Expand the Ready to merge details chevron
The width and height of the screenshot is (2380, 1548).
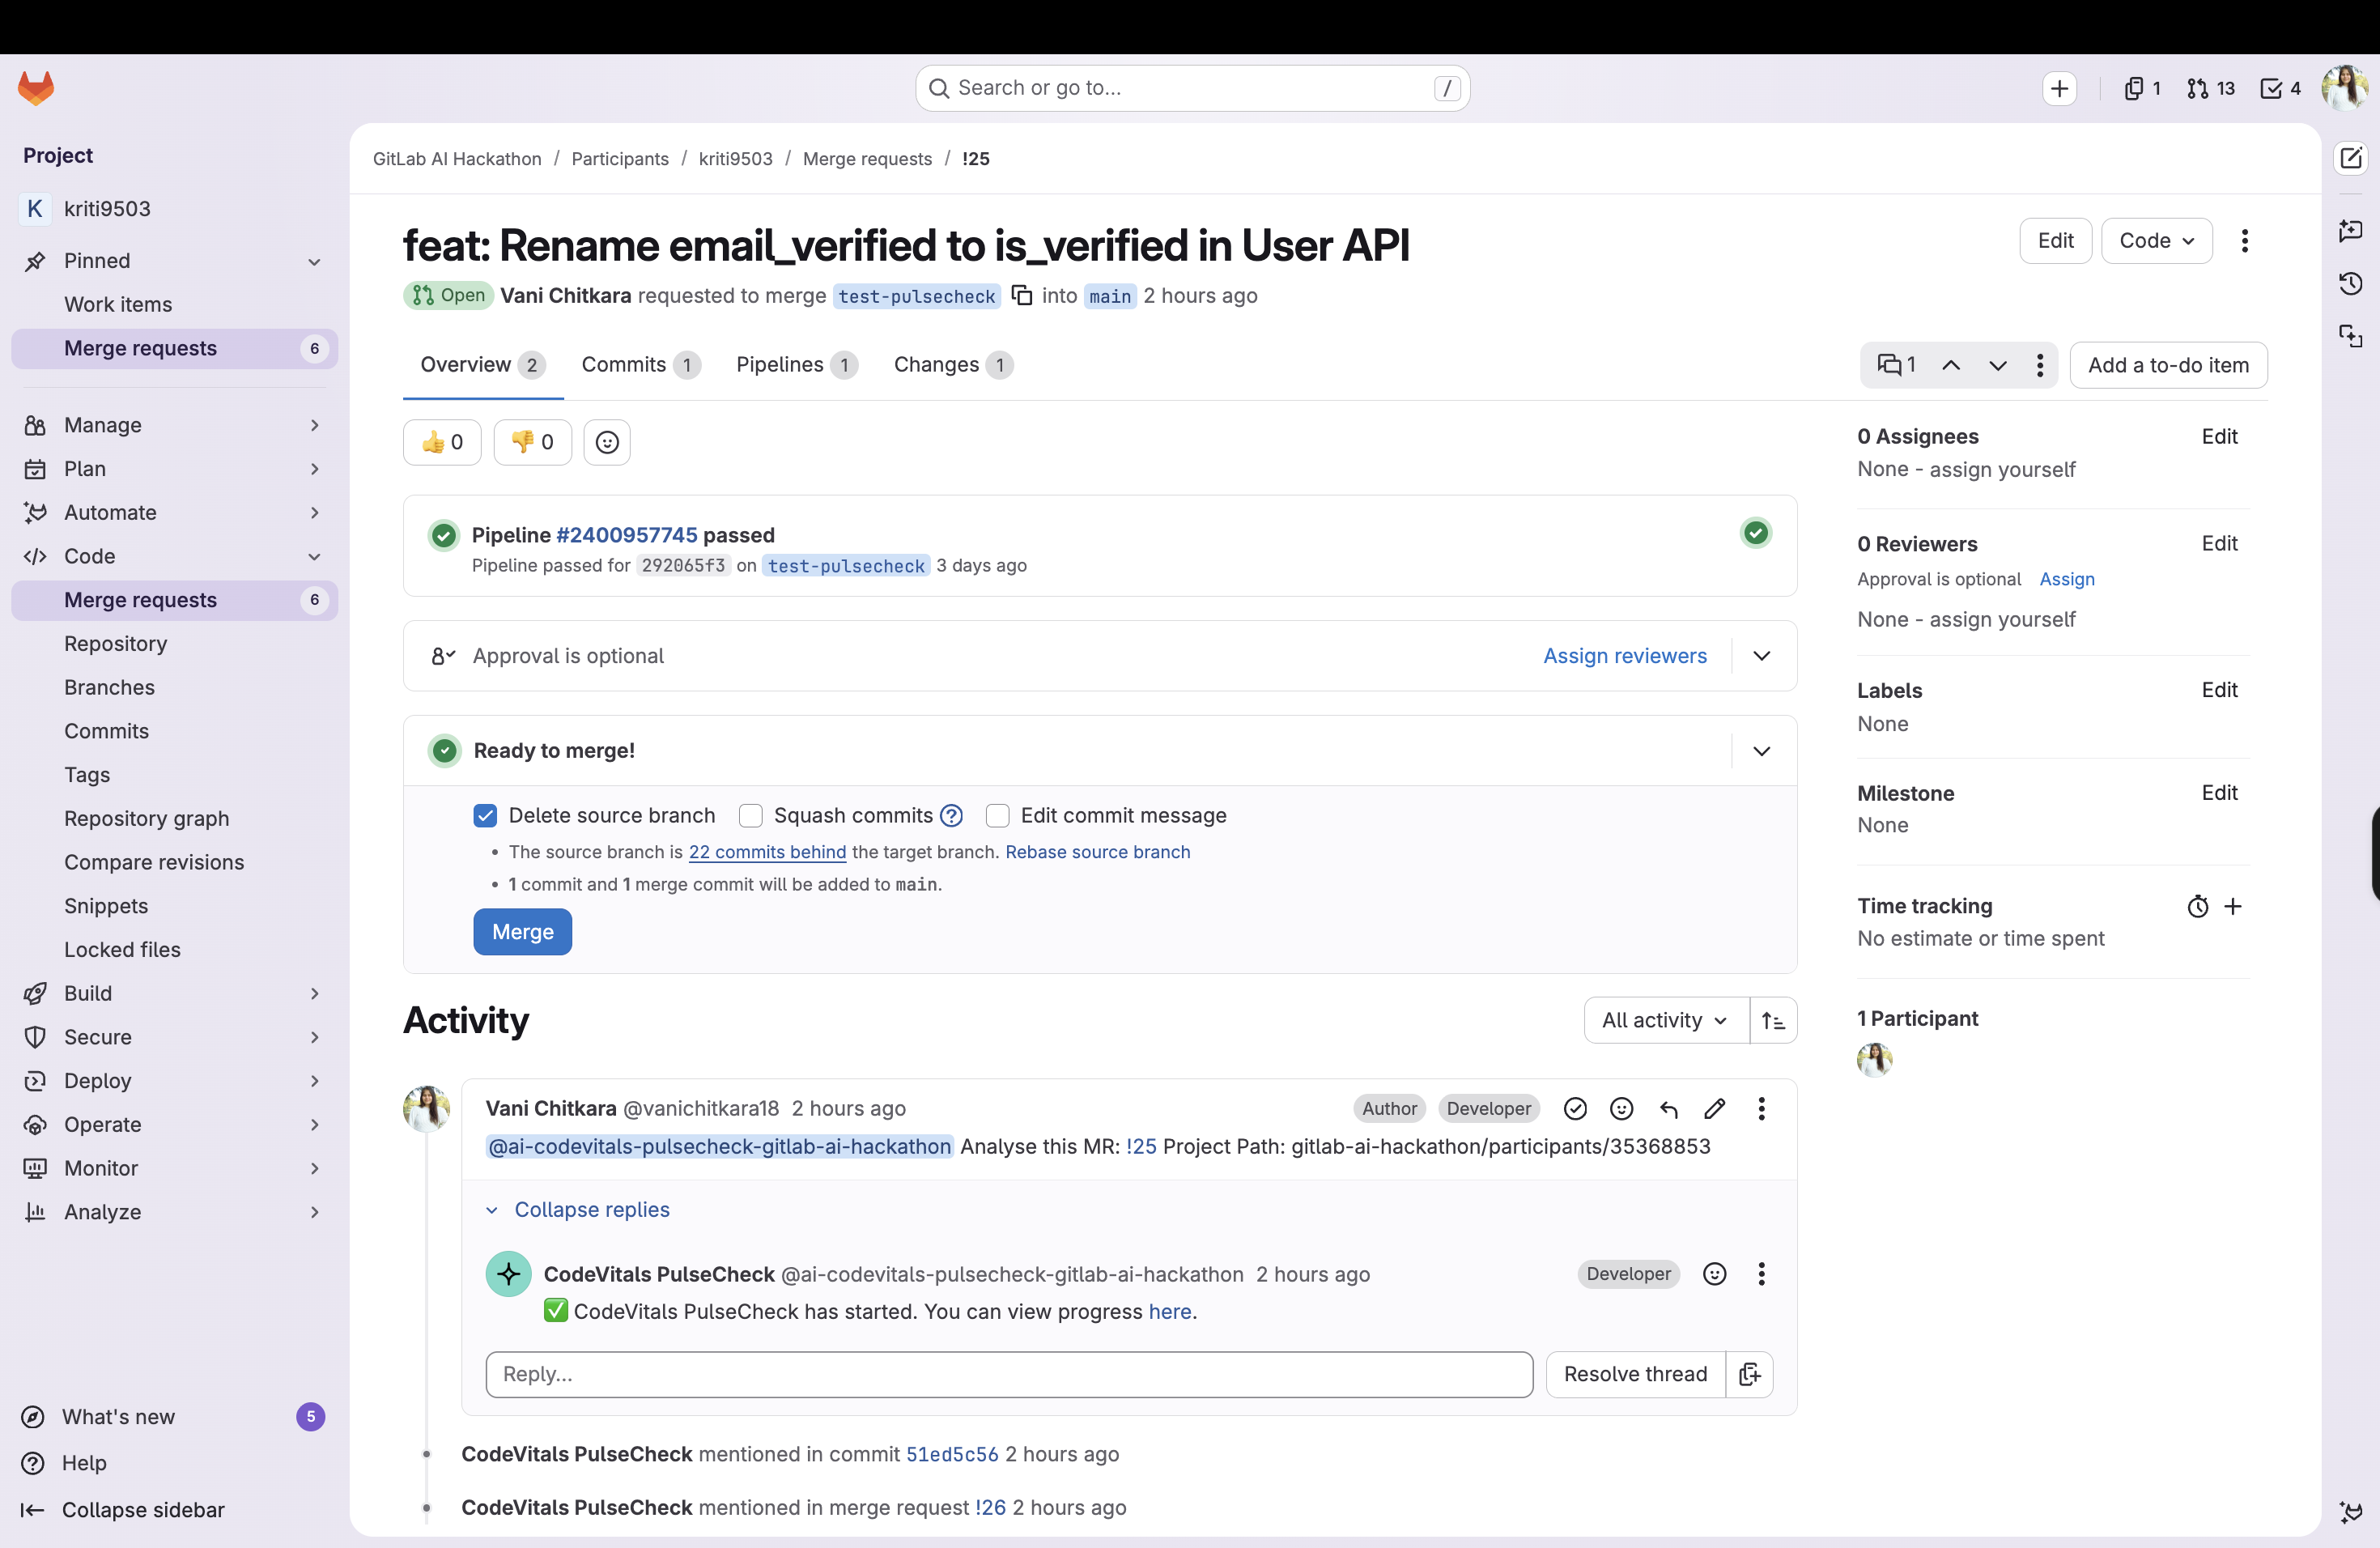click(x=1762, y=751)
